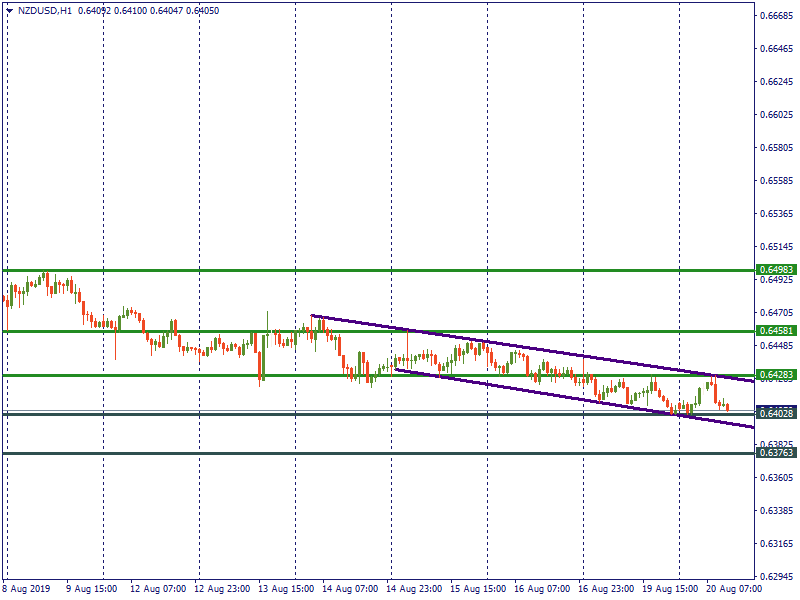Click the 0.63763 dark price label
Screen dimensions: 800x600
coord(776,454)
